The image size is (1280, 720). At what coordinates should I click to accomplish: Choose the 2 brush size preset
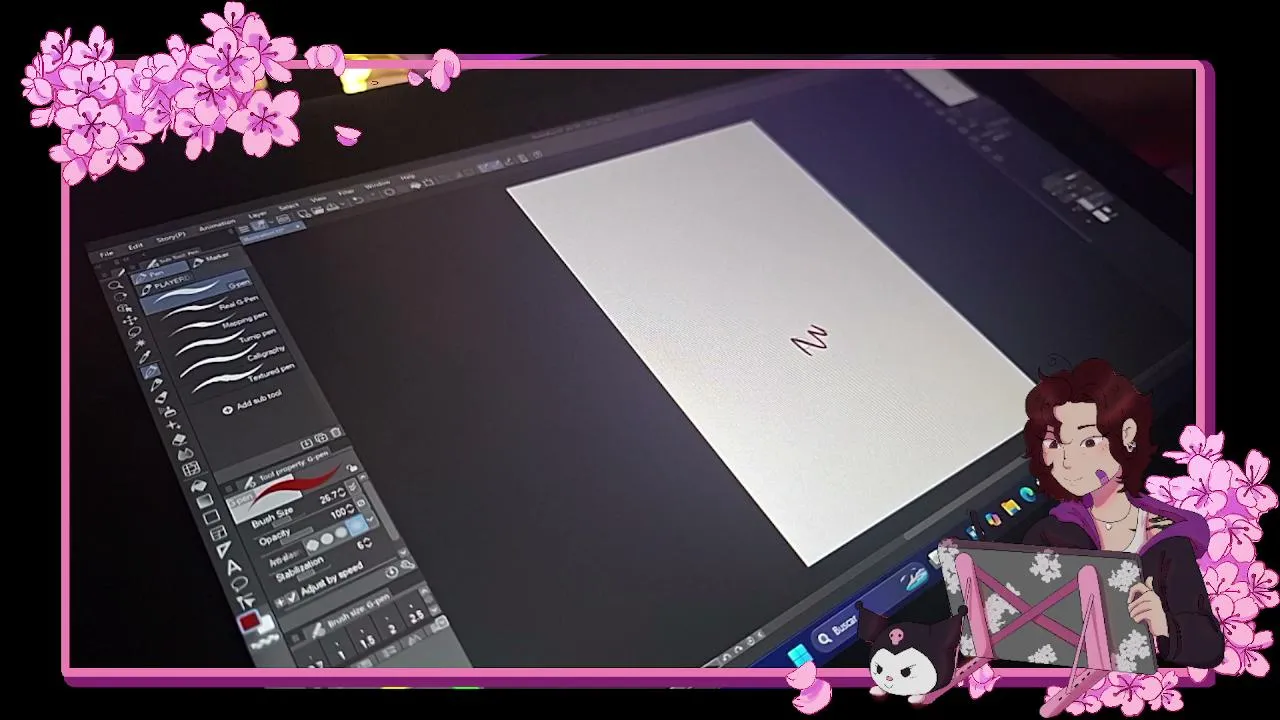coord(391,629)
